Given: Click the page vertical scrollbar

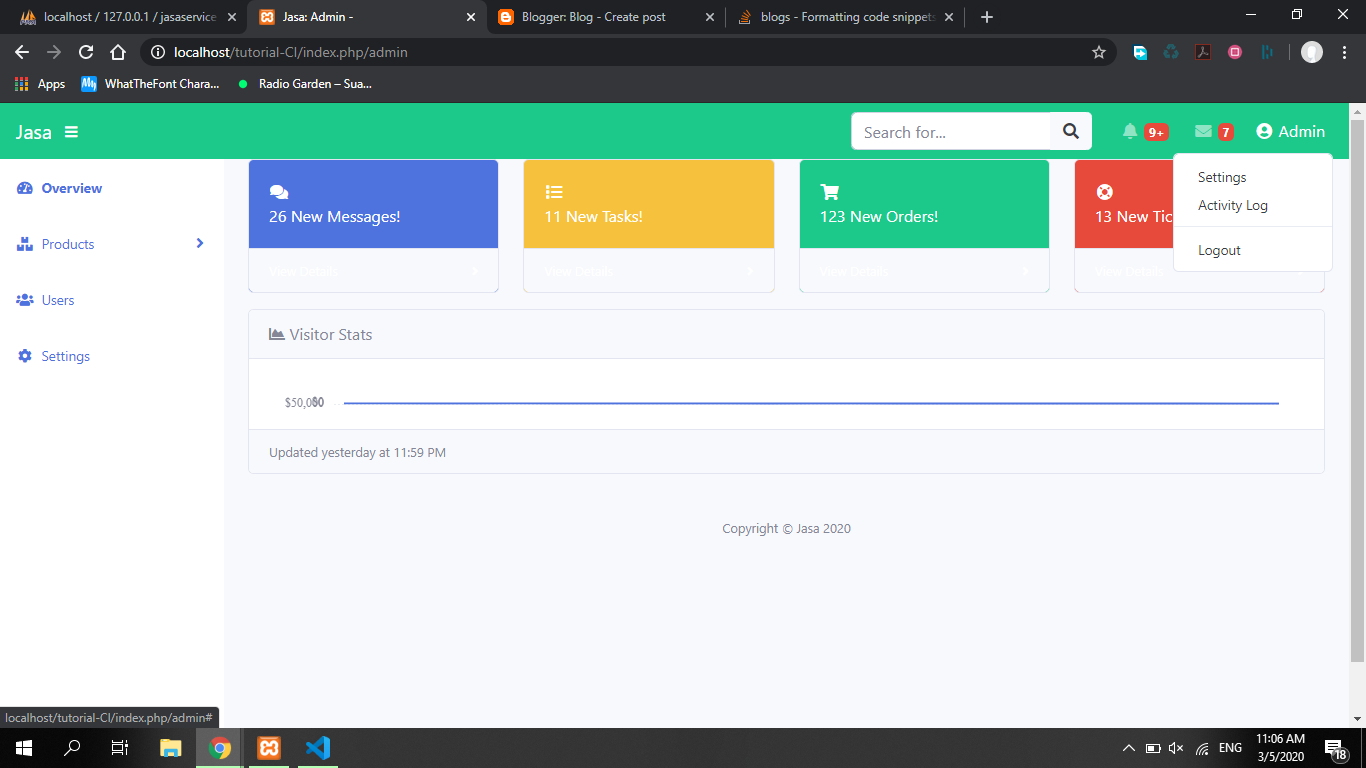Looking at the screenshot, I should (1357, 390).
